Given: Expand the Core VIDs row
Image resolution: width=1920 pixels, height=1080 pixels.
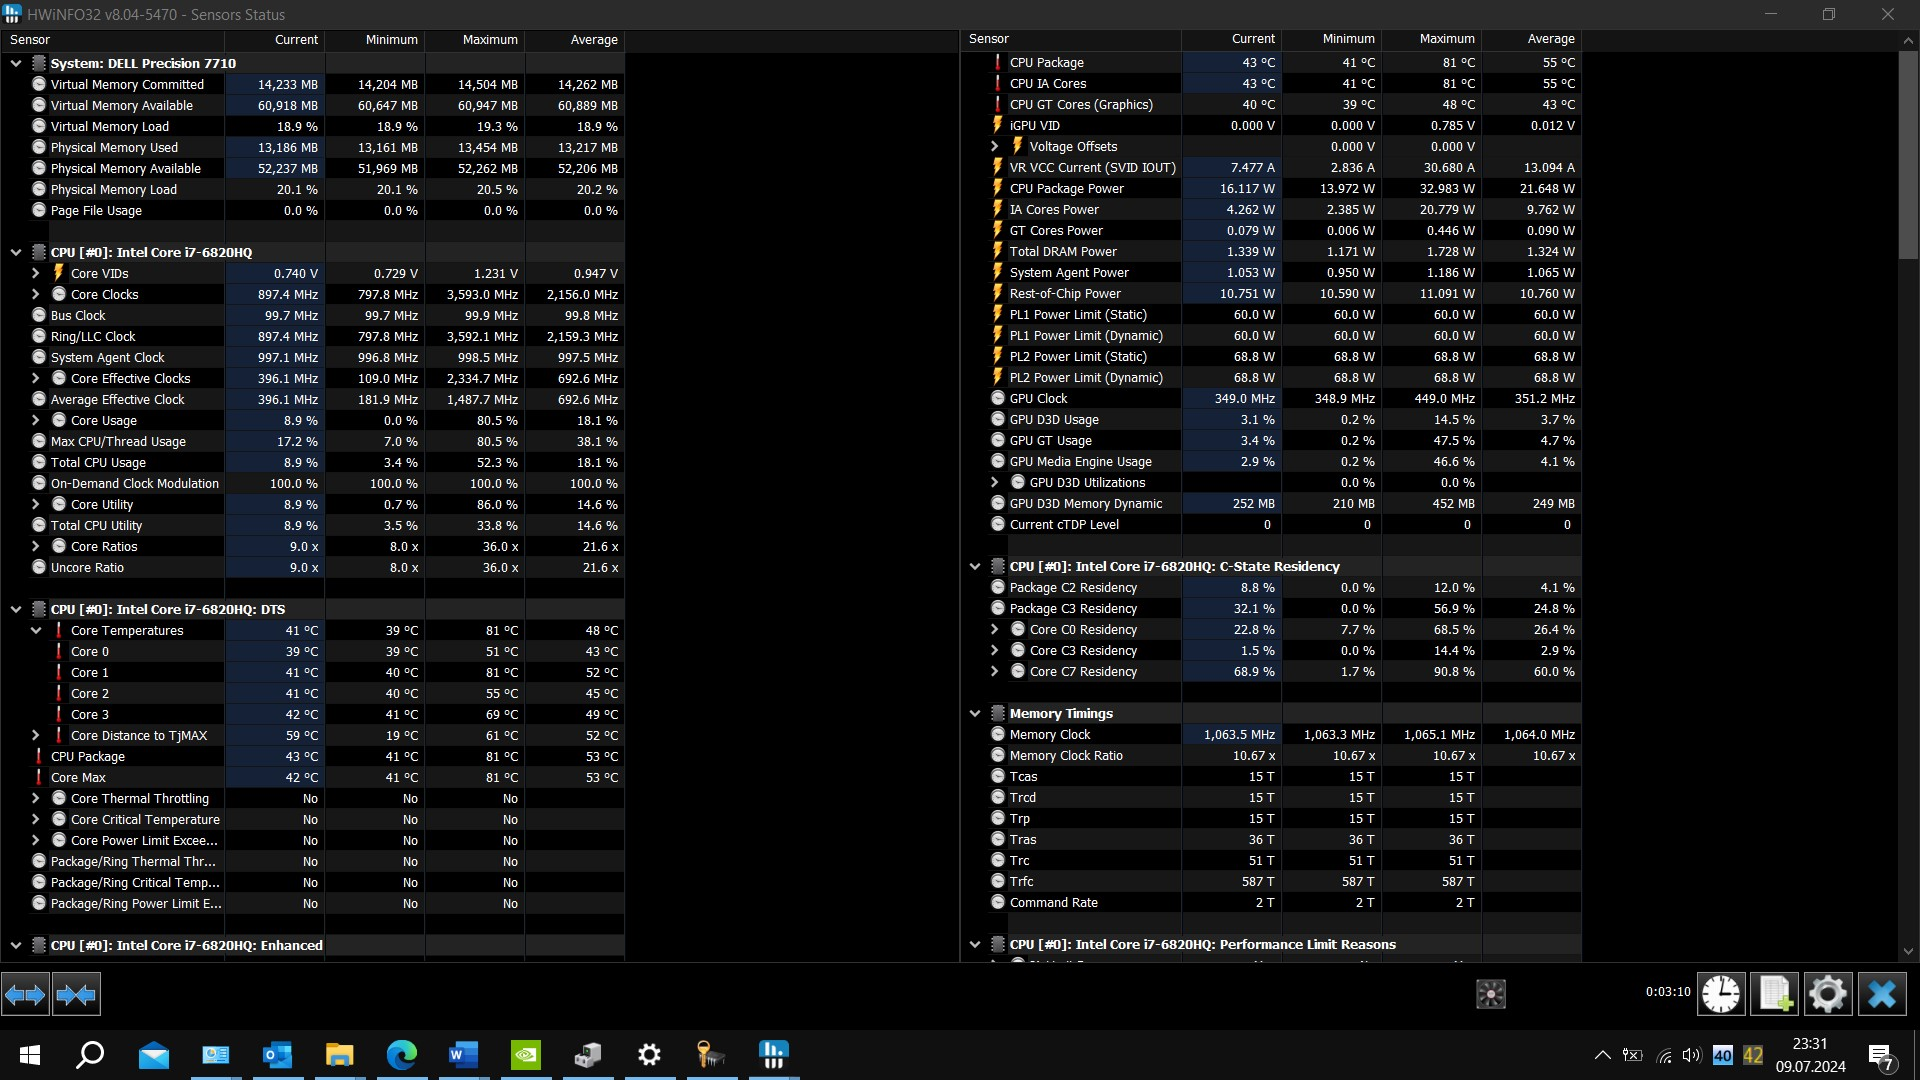Looking at the screenshot, I should 36,273.
